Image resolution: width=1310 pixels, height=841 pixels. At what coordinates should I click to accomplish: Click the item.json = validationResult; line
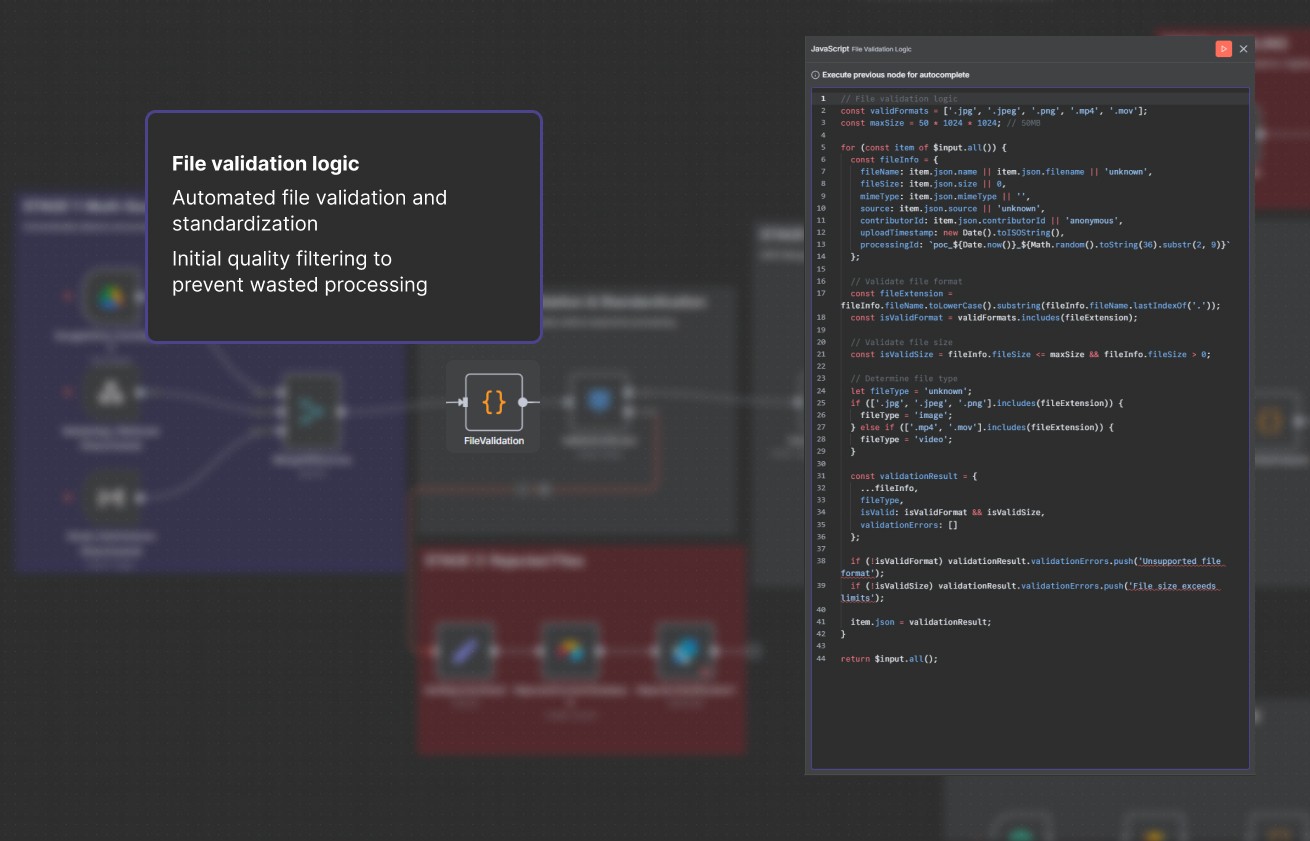point(921,622)
